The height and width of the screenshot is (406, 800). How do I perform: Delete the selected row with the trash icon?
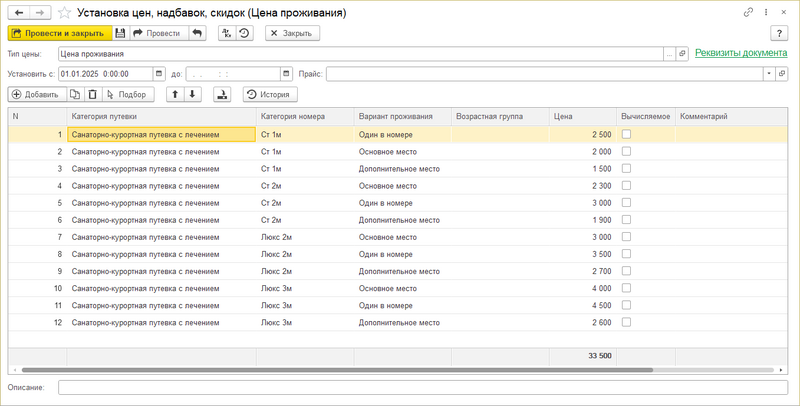(x=93, y=94)
